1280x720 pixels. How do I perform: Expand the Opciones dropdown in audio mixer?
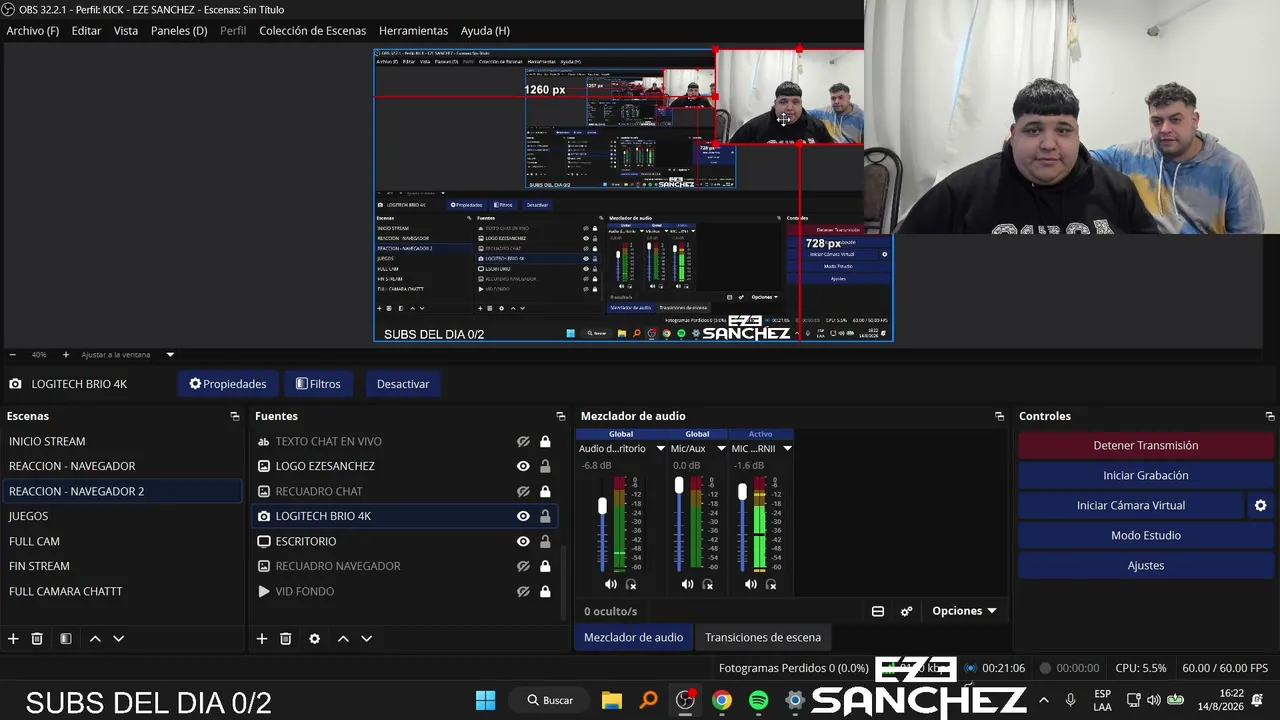[964, 611]
